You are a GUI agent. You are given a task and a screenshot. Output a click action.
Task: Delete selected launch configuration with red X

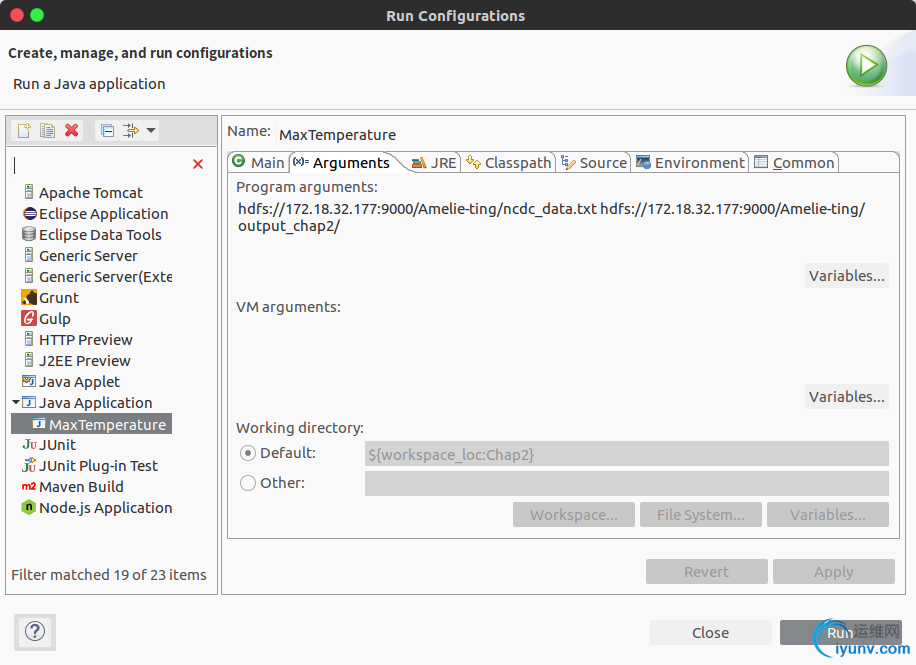click(71, 130)
